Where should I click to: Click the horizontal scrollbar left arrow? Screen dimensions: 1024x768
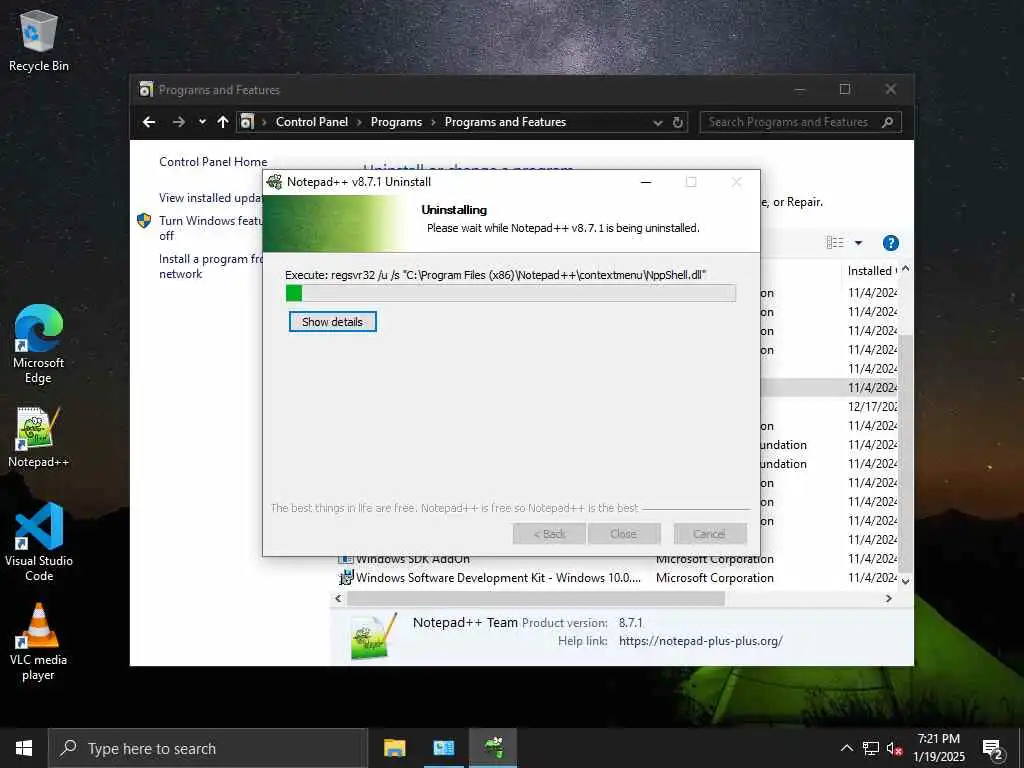[x=338, y=598]
